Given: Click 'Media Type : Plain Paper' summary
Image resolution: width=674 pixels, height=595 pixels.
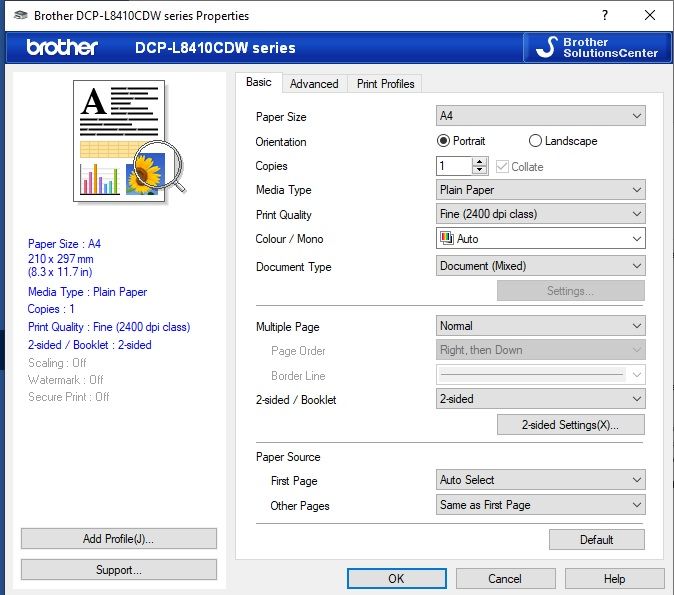Looking at the screenshot, I should (x=87, y=292).
